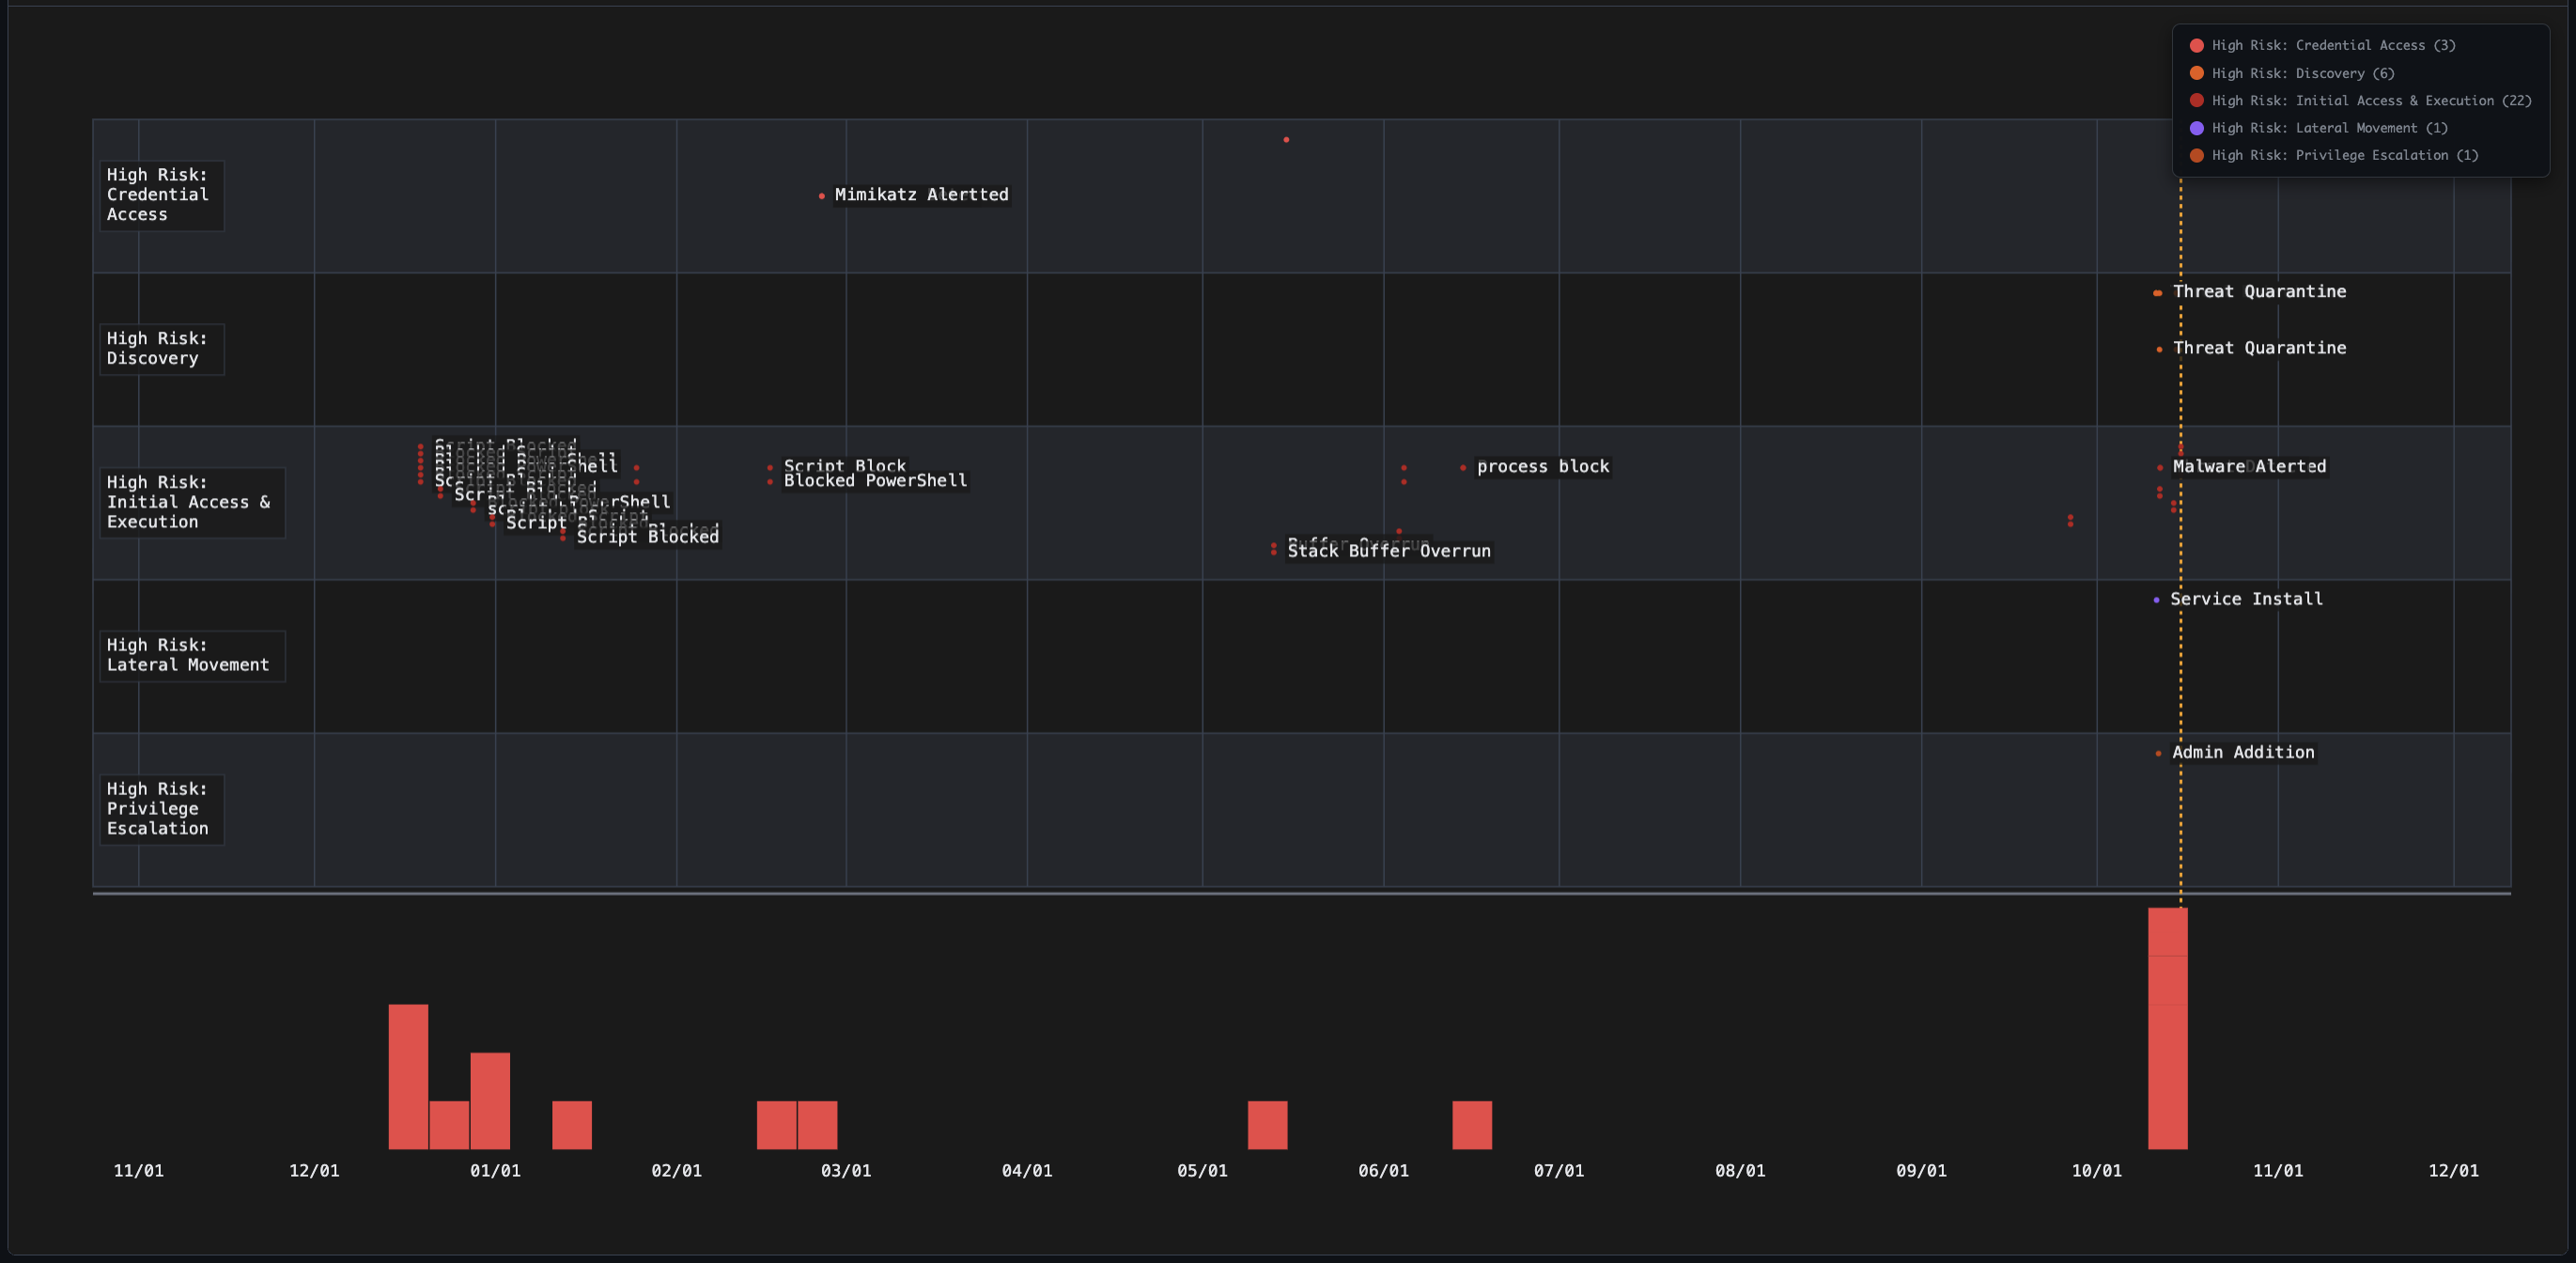This screenshot has height=1263, width=2576.
Task: Select the "Service Install" lateral movement event
Action: pos(2156,599)
